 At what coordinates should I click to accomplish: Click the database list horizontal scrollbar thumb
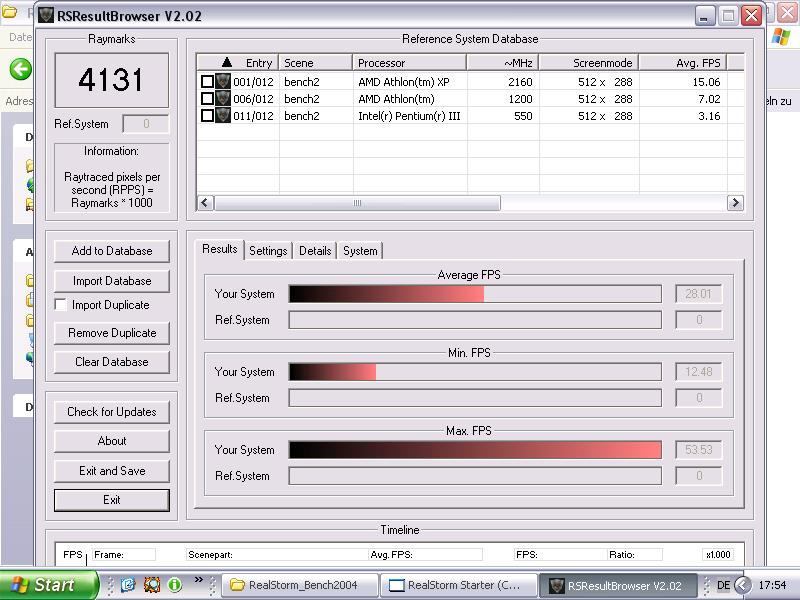point(357,203)
